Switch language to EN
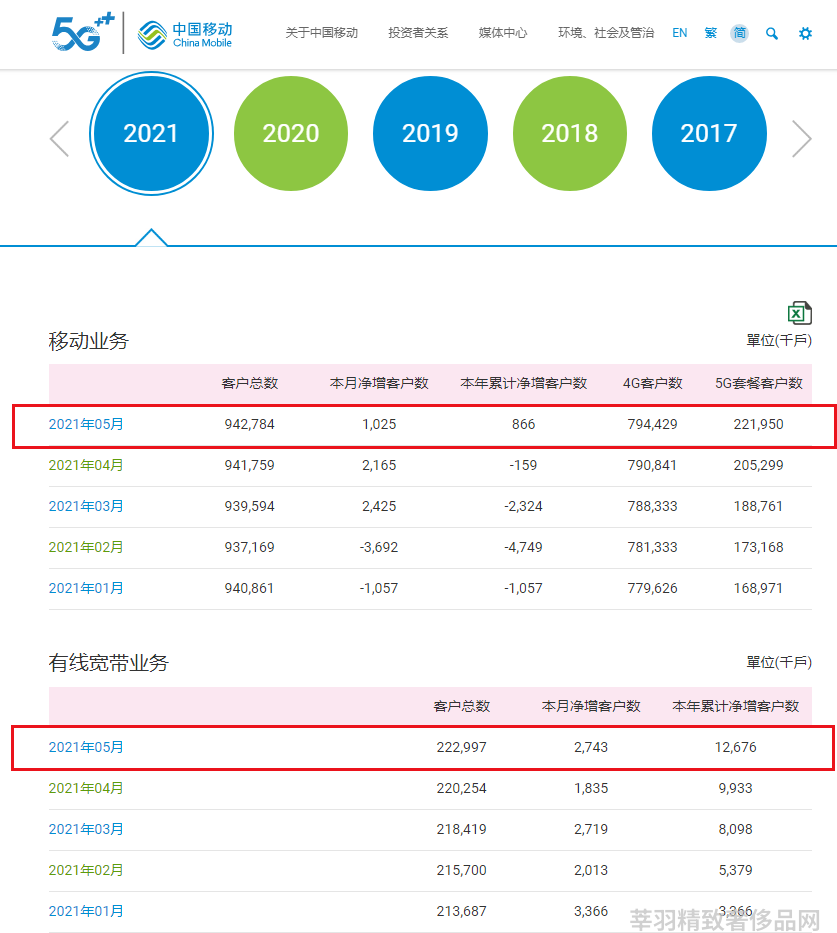Screen dimensions: 837x933 [x=679, y=33]
